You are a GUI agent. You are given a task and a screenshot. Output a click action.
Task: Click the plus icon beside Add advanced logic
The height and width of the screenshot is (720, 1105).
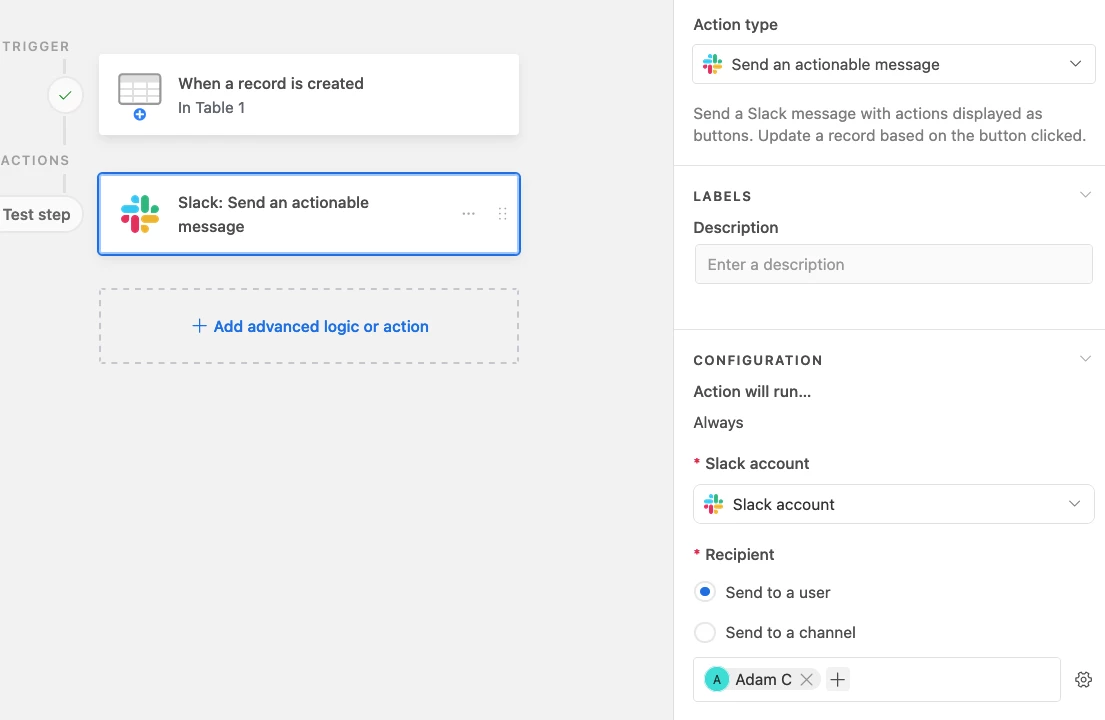(199, 325)
